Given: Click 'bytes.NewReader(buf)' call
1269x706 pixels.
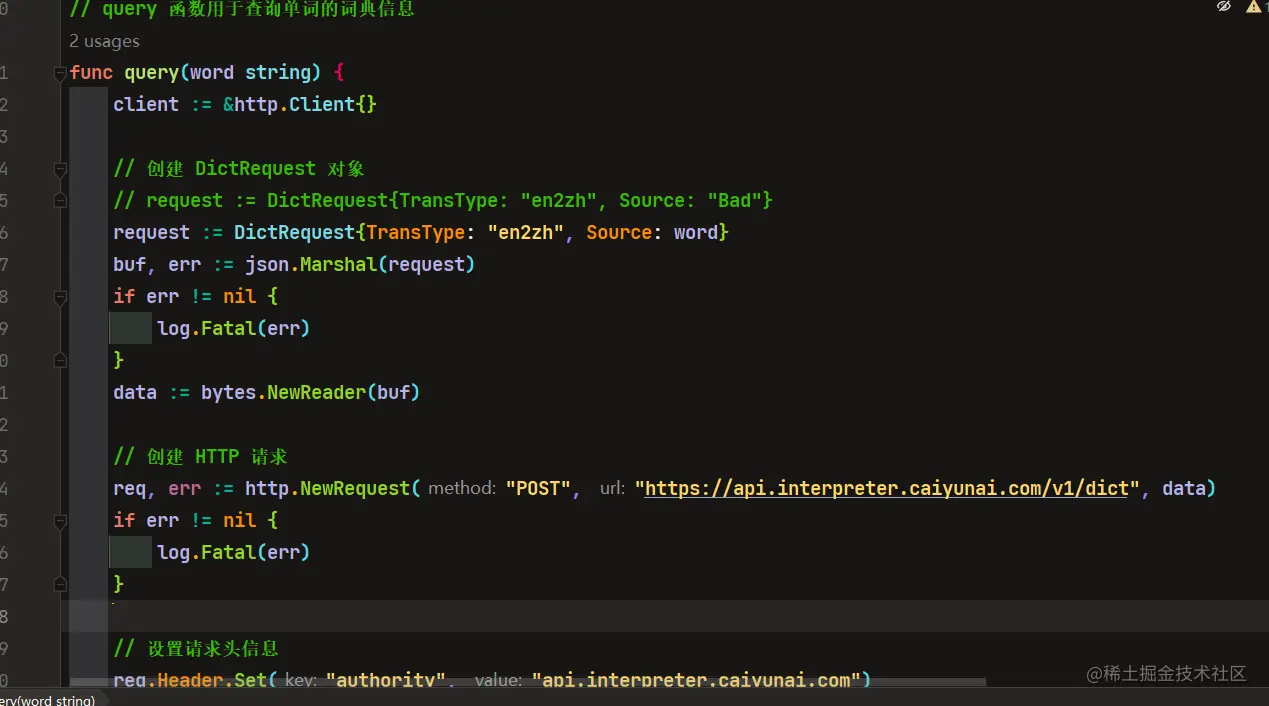Looking at the screenshot, I should tap(310, 392).
